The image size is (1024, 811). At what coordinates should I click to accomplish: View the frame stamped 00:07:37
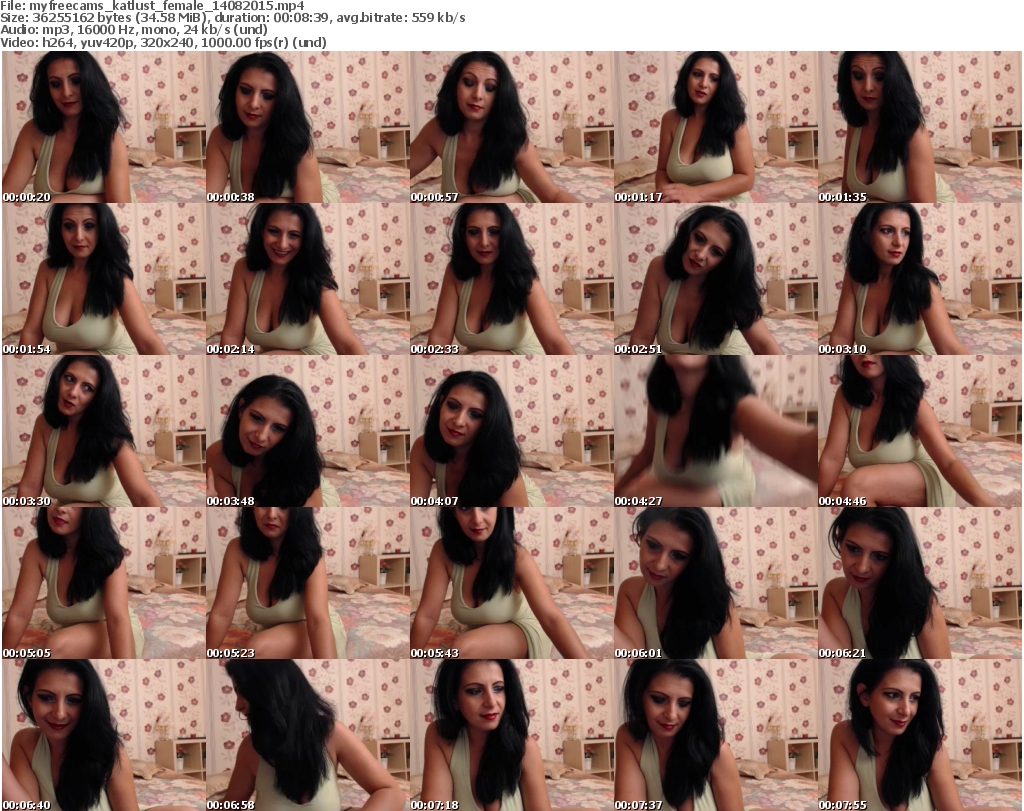click(x=716, y=735)
